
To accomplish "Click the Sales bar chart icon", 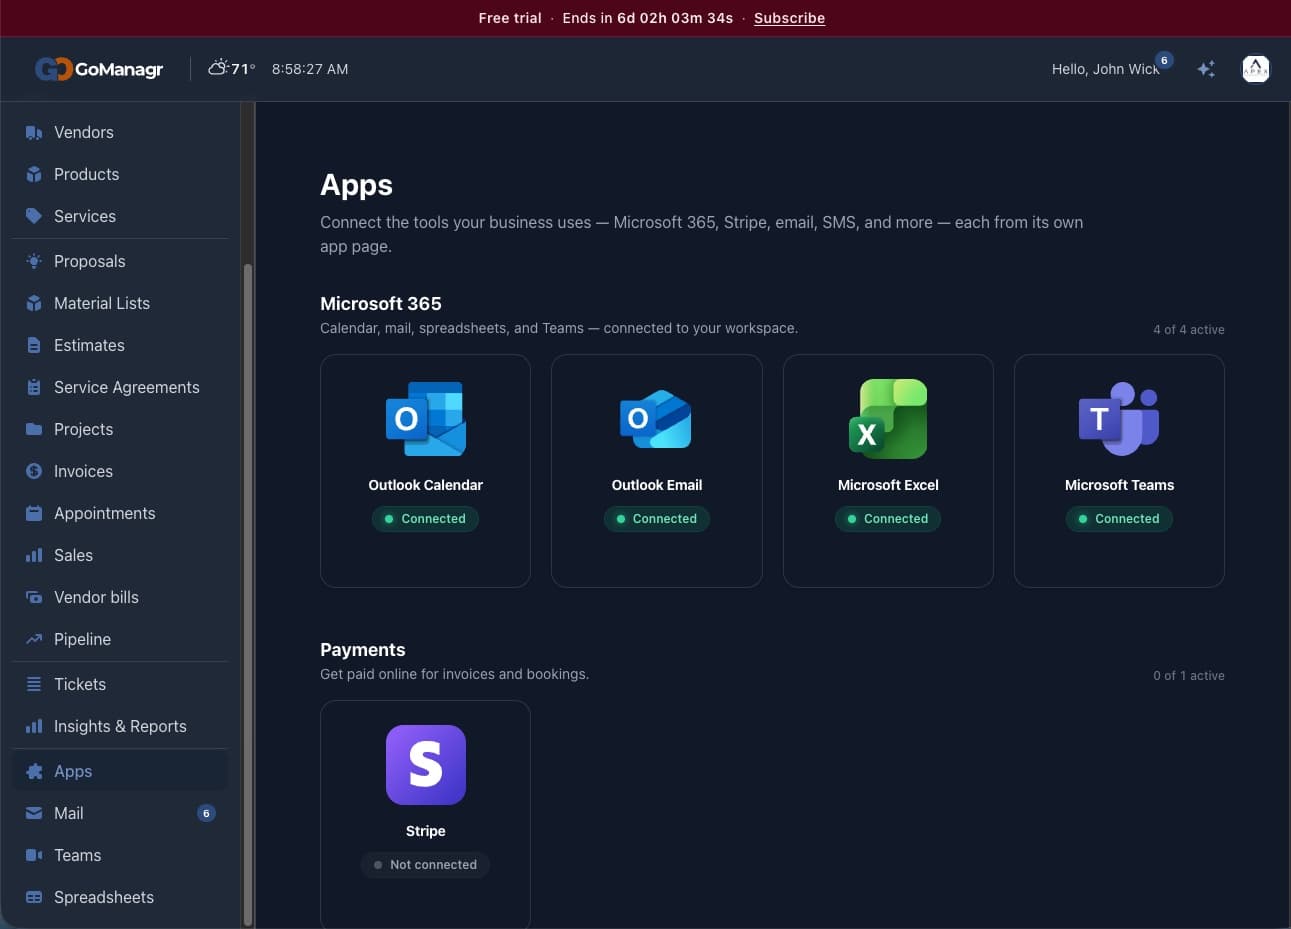I will [x=34, y=555].
